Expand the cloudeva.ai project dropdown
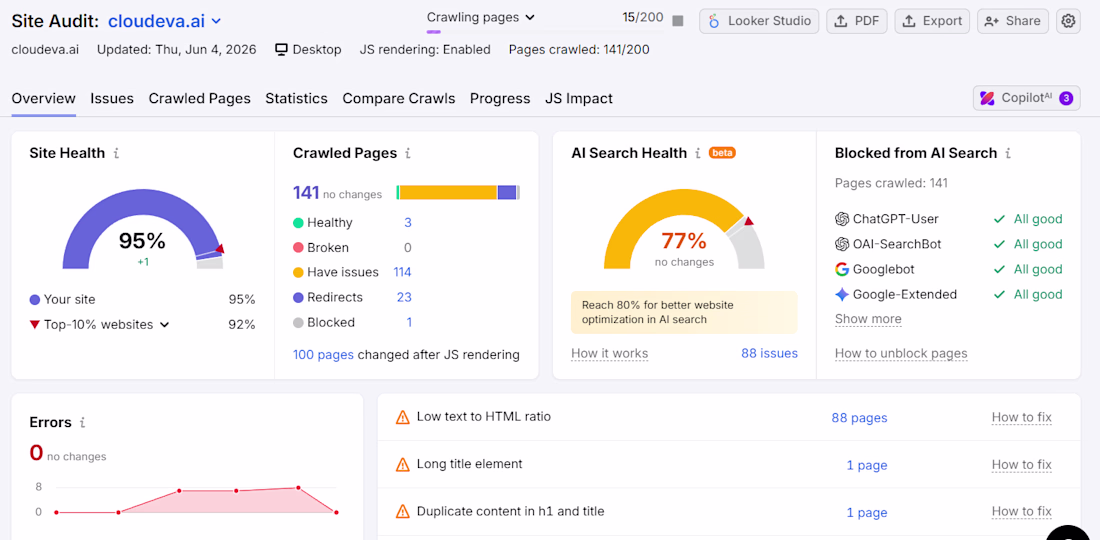The height and width of the screenshot is (540, 1100). pyautogui.click(x=216, y=21)
